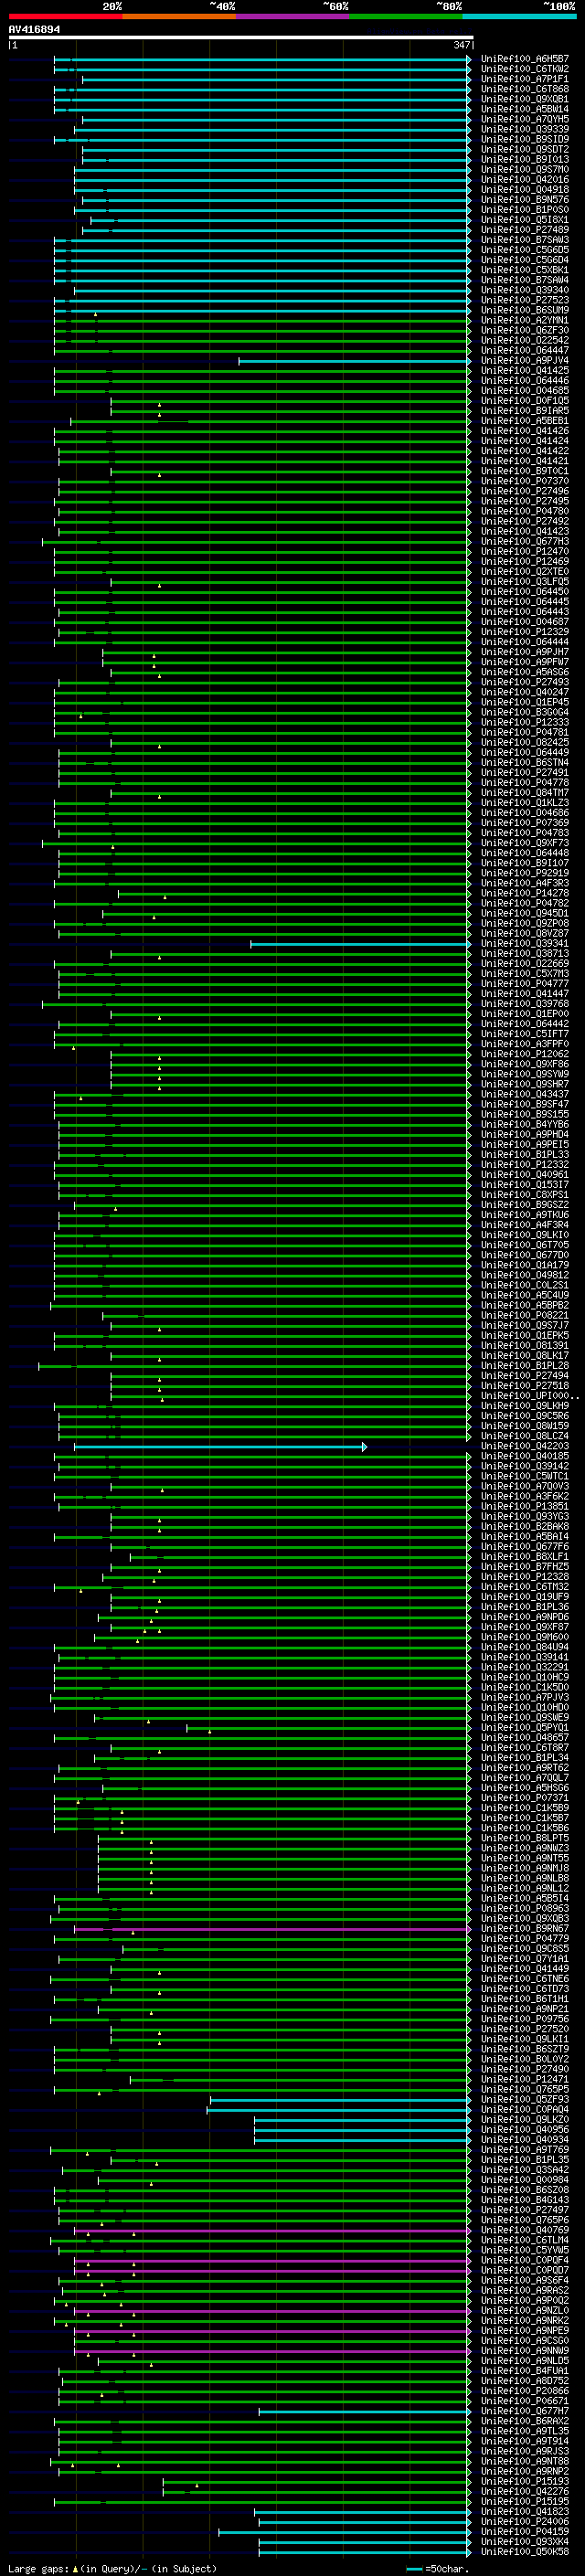This screenshot has width=585, height=2576.
Task: Select the UniRef100_Q9LKH9 label
Action: pos(524,1406)
